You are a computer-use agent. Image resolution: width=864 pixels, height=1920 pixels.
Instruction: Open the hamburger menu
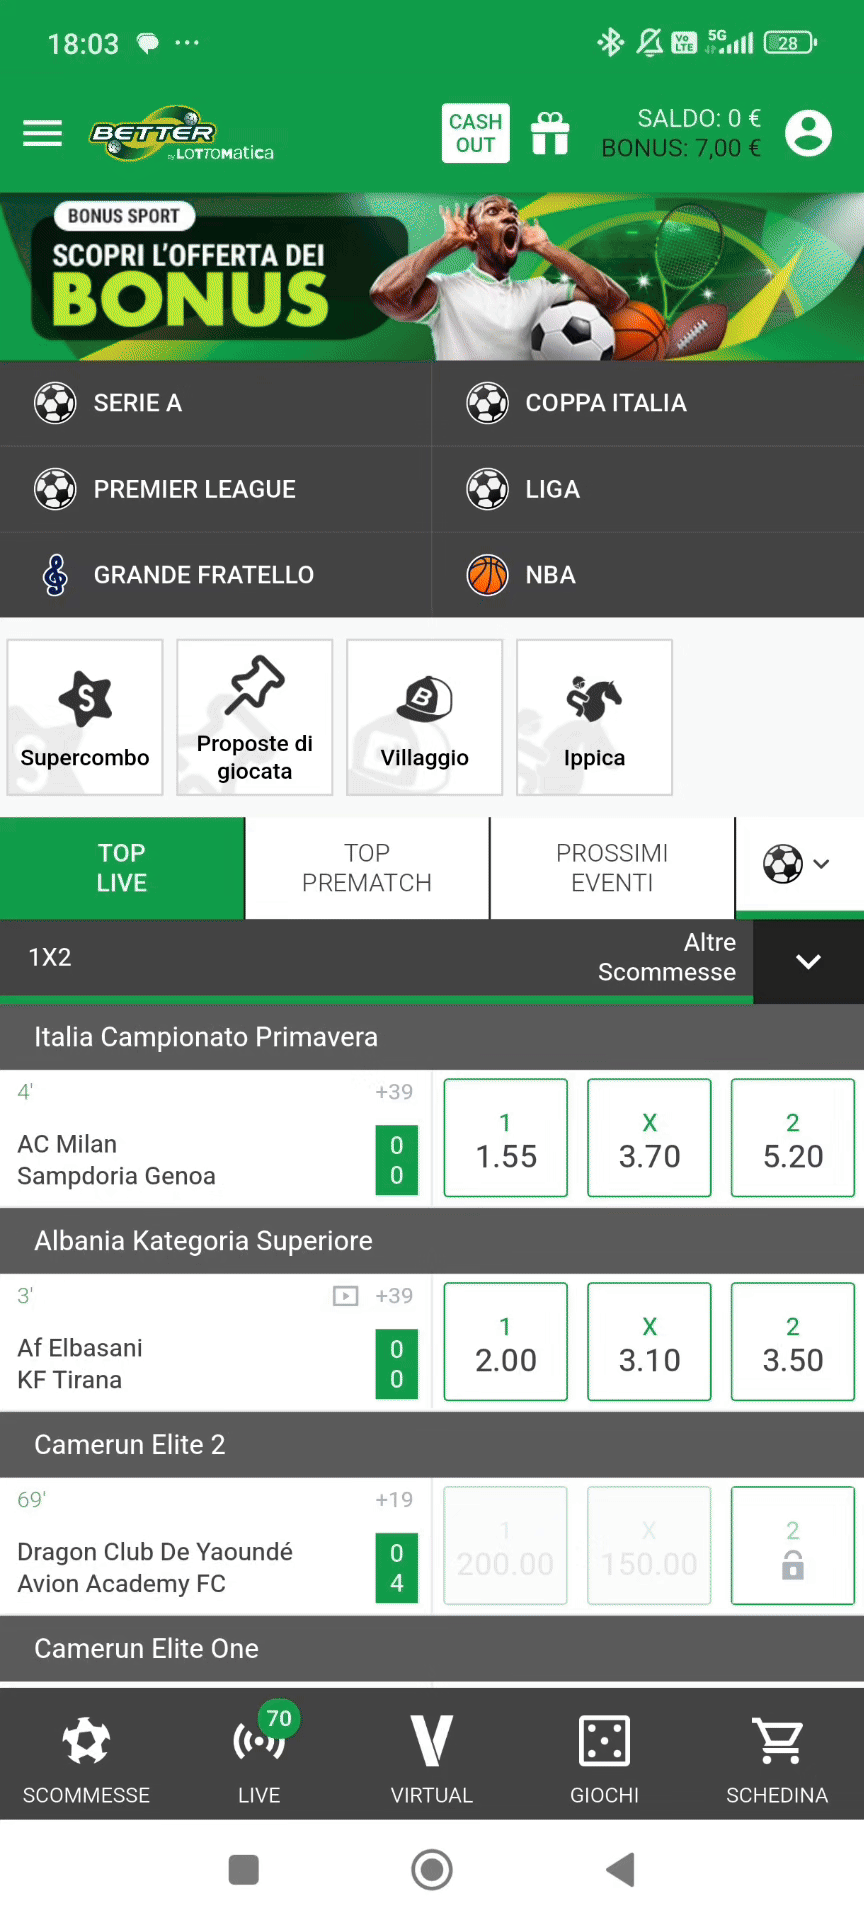pyautogui.click(x=42, y=133)
